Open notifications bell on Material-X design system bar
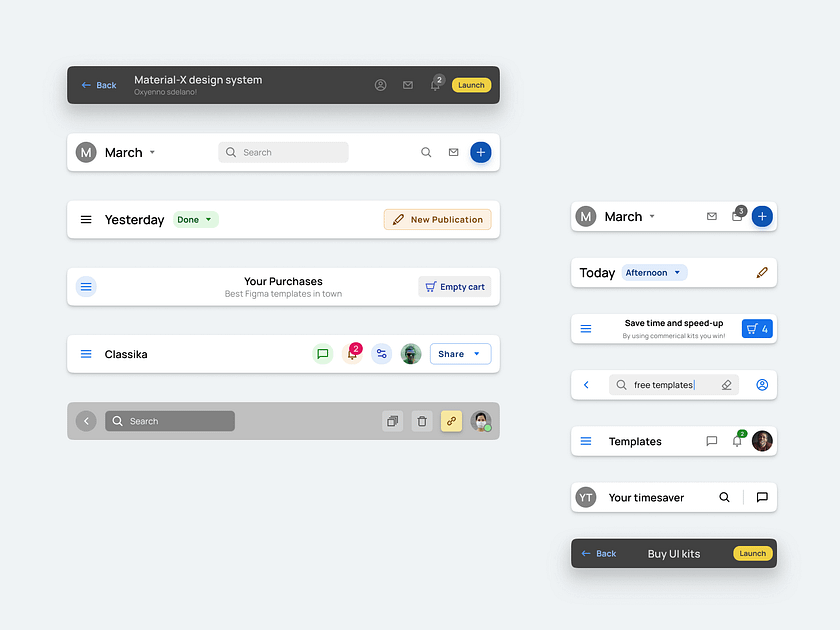Image resolution: width=840 pixels, height=630 pixels. tap(435, 85)
